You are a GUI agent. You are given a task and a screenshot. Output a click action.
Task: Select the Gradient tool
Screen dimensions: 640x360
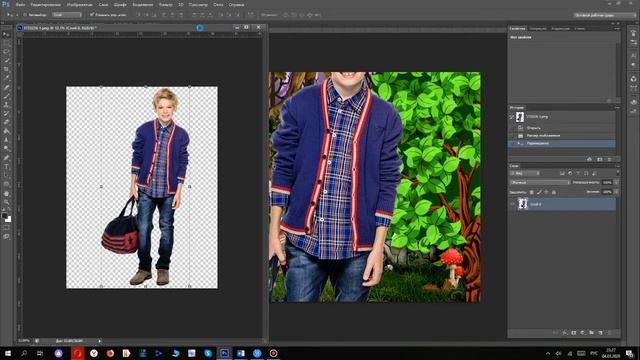pyautogui.click(x=7, y=131)
